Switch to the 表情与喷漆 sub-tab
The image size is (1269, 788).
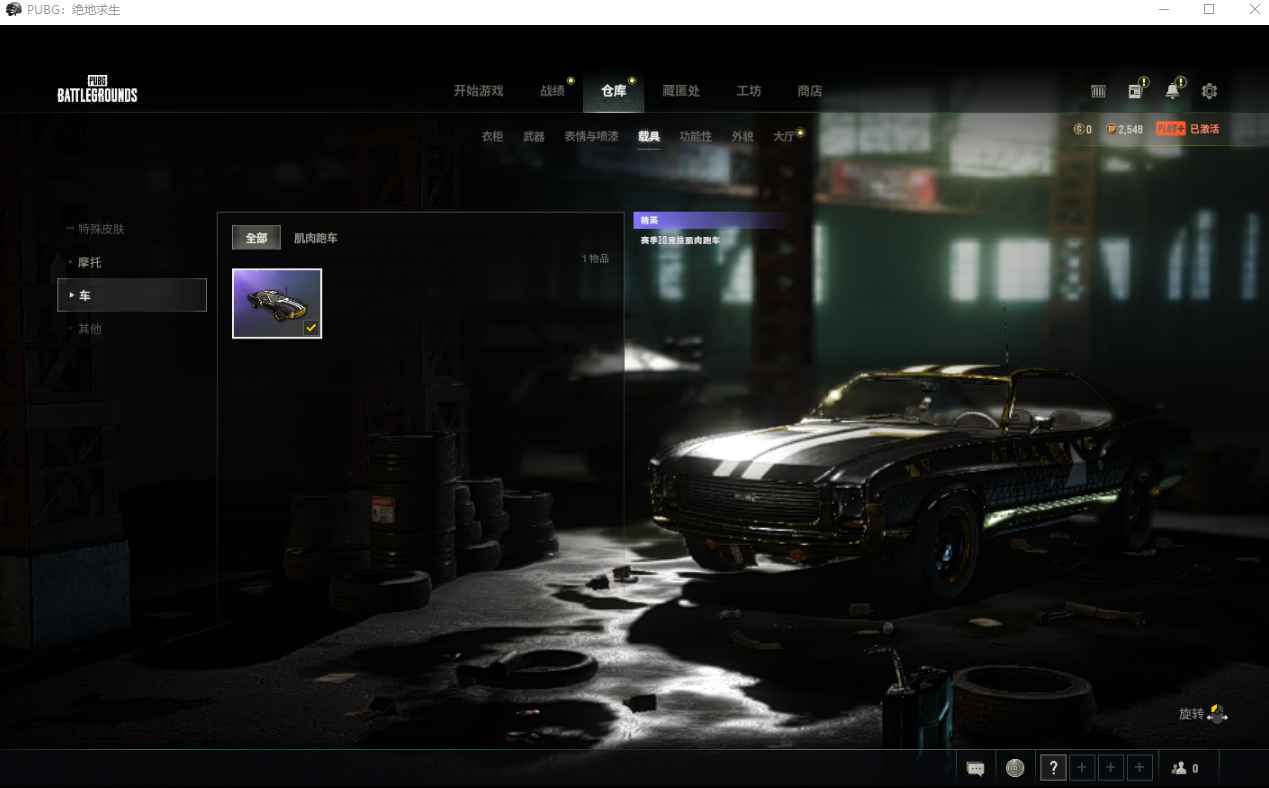pyautogui.click(x=591, y=136)
